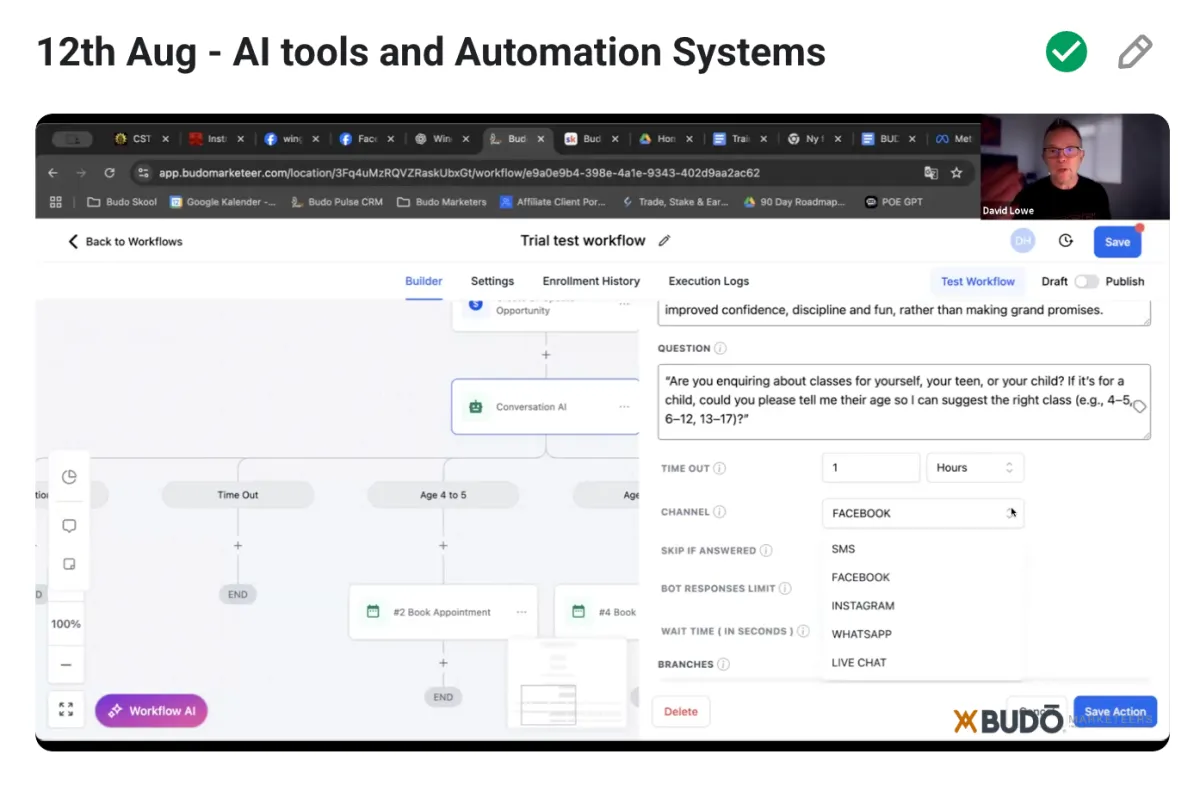Image resolution: width=1200 pixels, height=785 pixels.
Task: Toggle the Draft/Publish switch
Action: coord(1086,282)
